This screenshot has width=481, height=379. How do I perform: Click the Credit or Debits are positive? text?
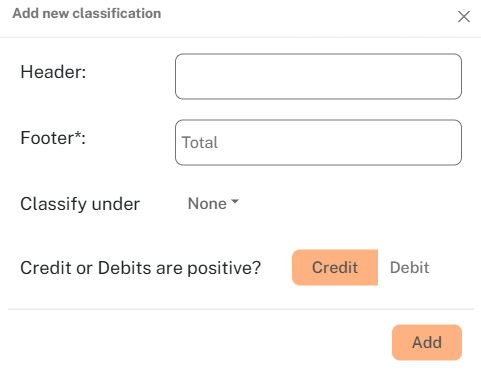pos(140,268)
